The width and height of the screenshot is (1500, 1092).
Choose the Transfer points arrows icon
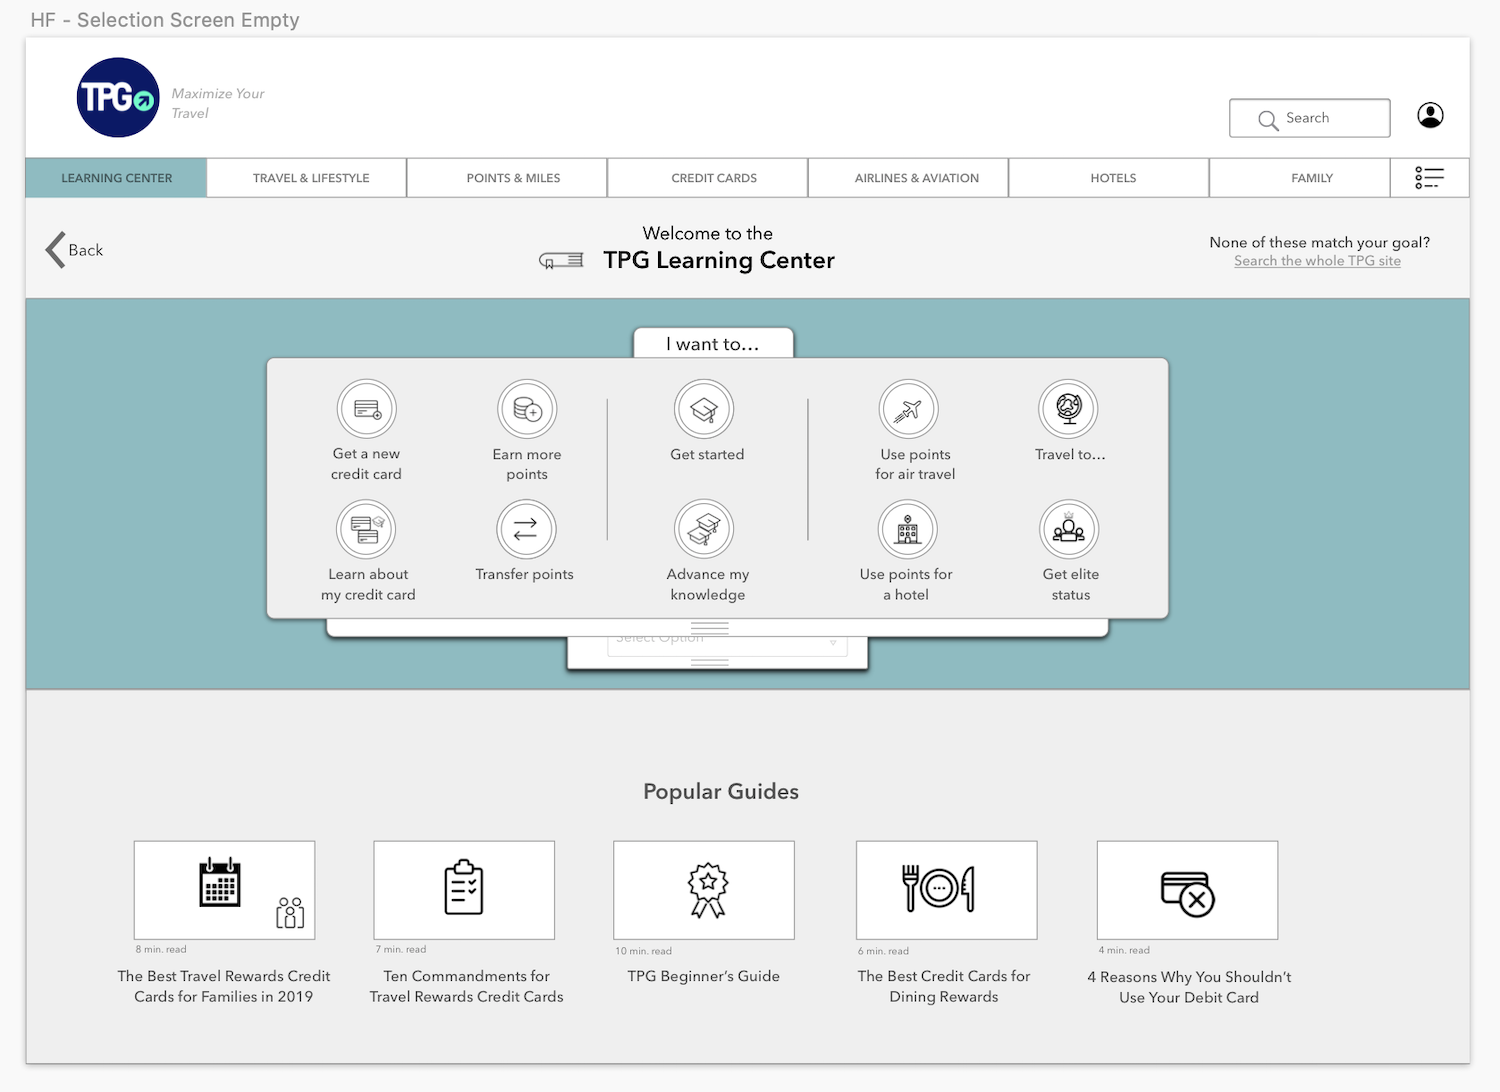[x=526, y=529]
